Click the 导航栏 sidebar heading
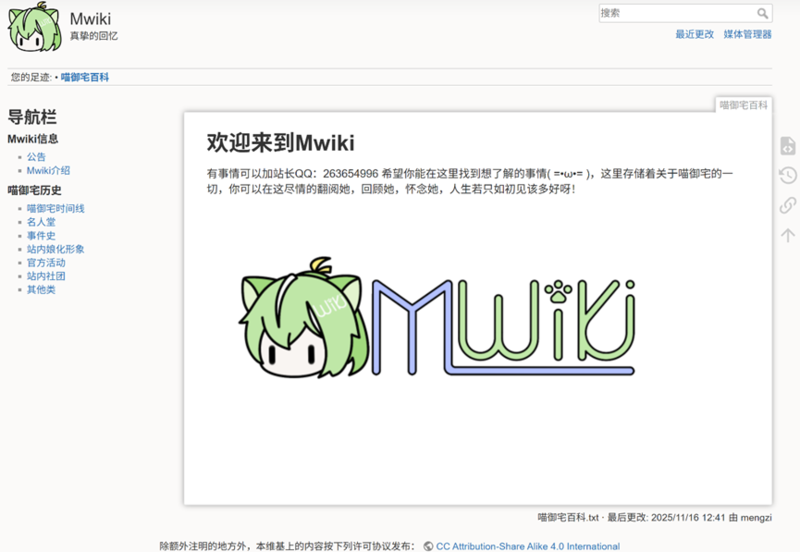Image resolution: width=800 pixels, height=552 pixels. pos(32,117)
